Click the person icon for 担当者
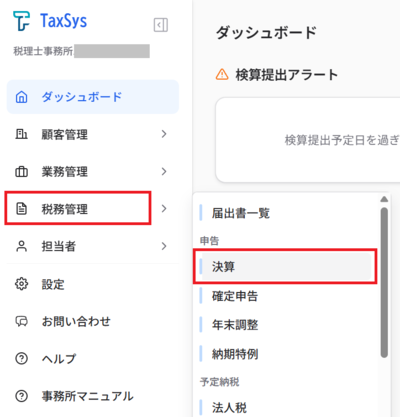400x417 pixels. click(22, 246)
